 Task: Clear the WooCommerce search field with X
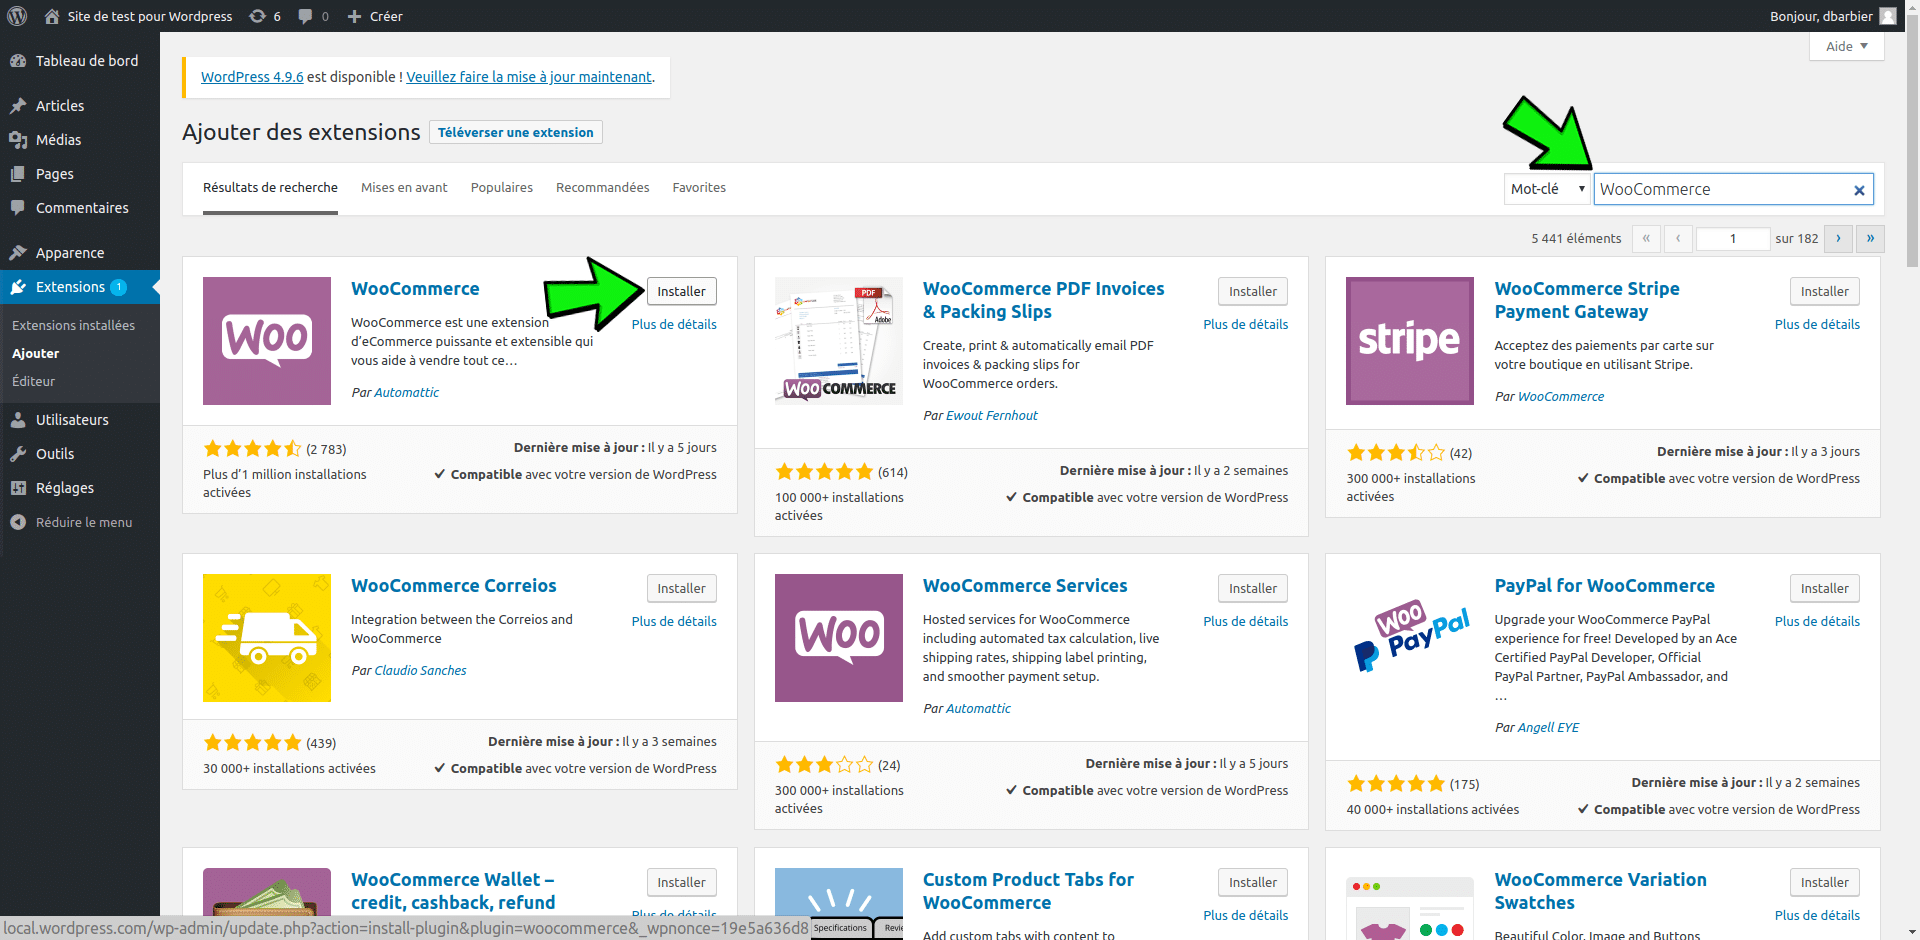[1859, 190]
